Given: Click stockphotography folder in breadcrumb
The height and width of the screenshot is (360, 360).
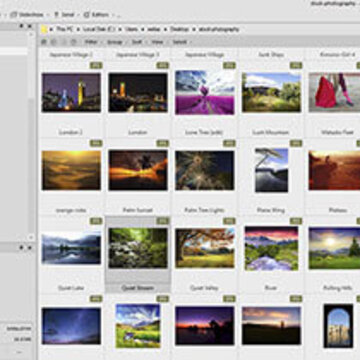Looking at the screenshot, I should pyautogui.click(x=219, y=29).
